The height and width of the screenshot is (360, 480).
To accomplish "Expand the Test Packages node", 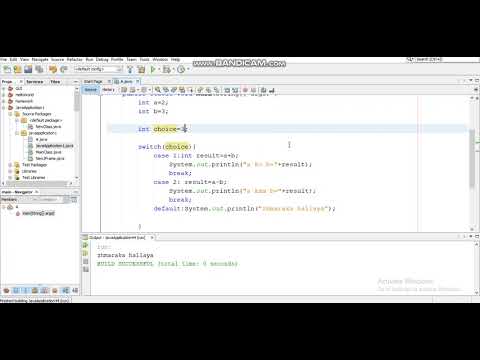I will (10, 165).
